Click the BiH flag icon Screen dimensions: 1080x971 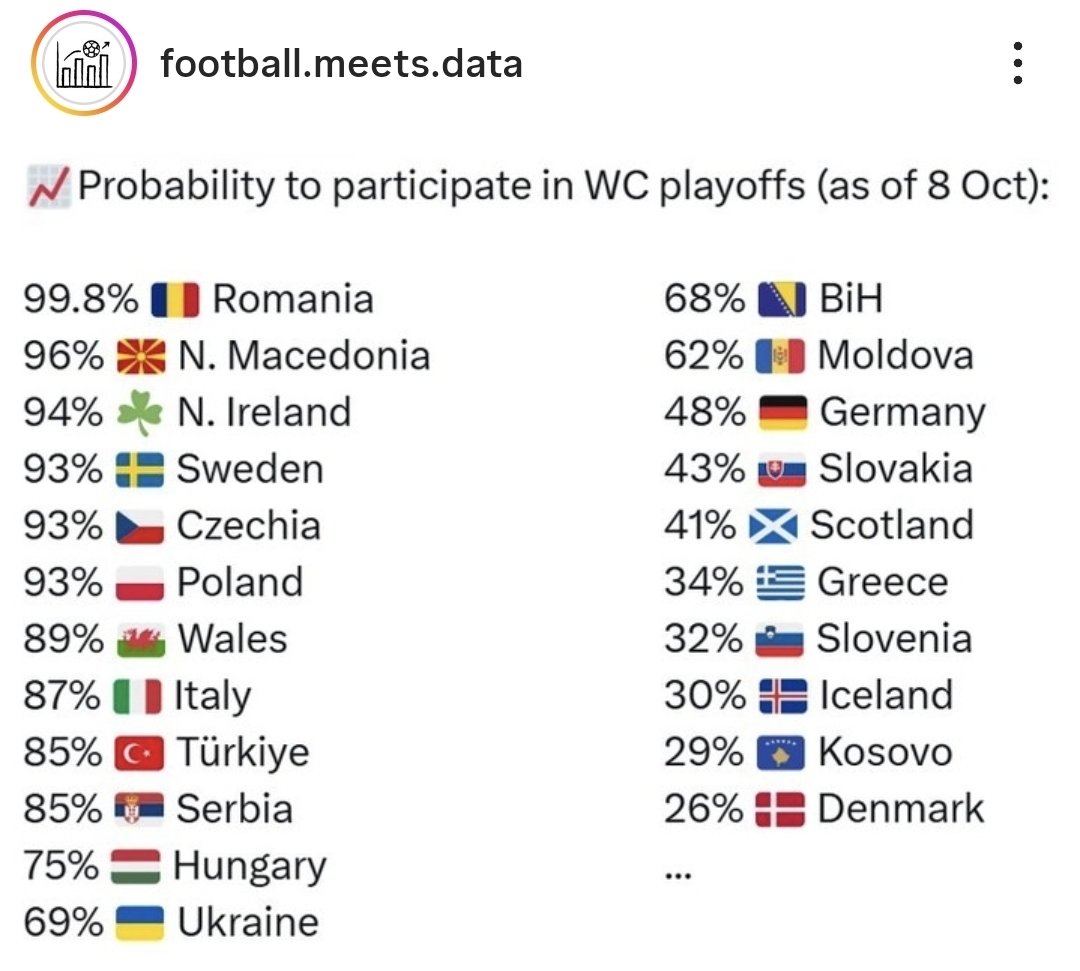click(x=782, y=299)
